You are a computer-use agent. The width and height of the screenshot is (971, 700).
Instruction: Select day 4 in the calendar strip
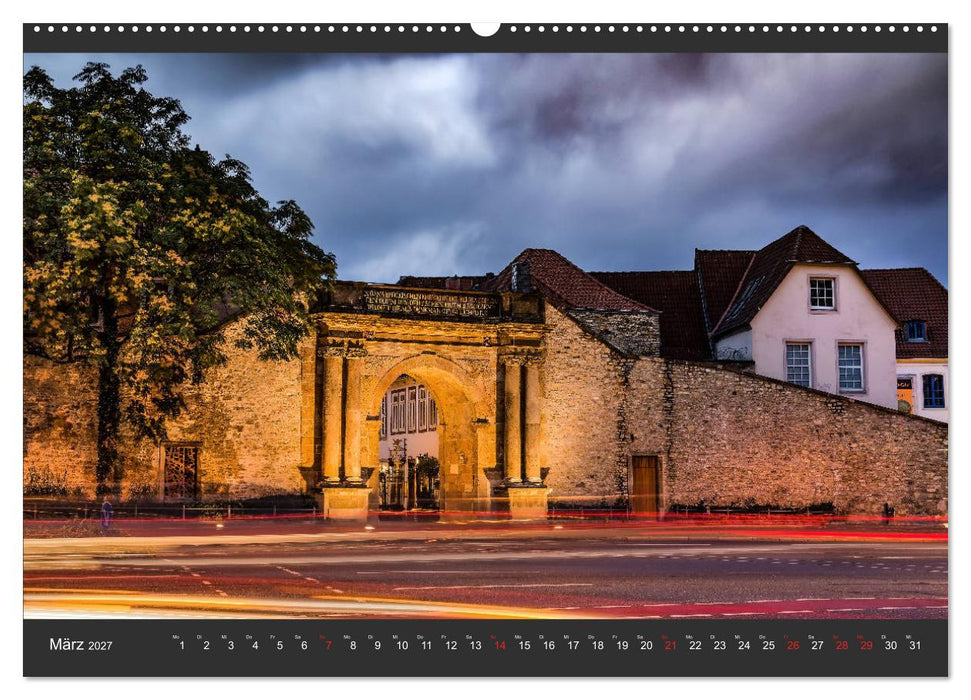point(255,645)
